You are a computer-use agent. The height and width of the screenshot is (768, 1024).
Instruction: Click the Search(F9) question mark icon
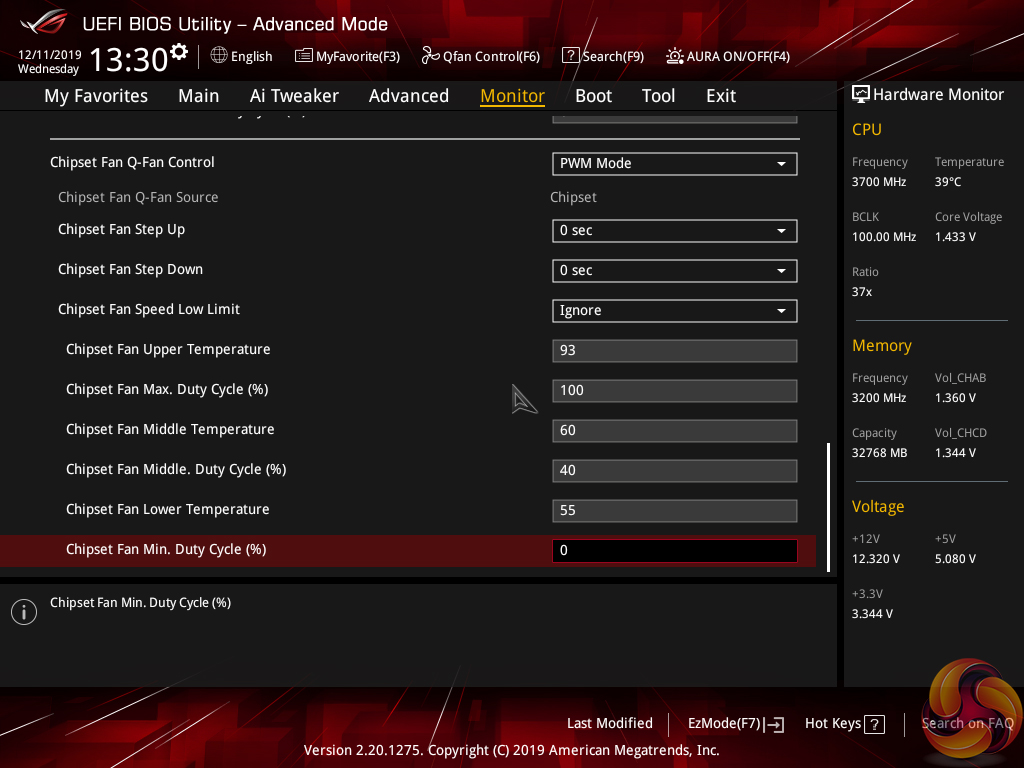(570, 56)
